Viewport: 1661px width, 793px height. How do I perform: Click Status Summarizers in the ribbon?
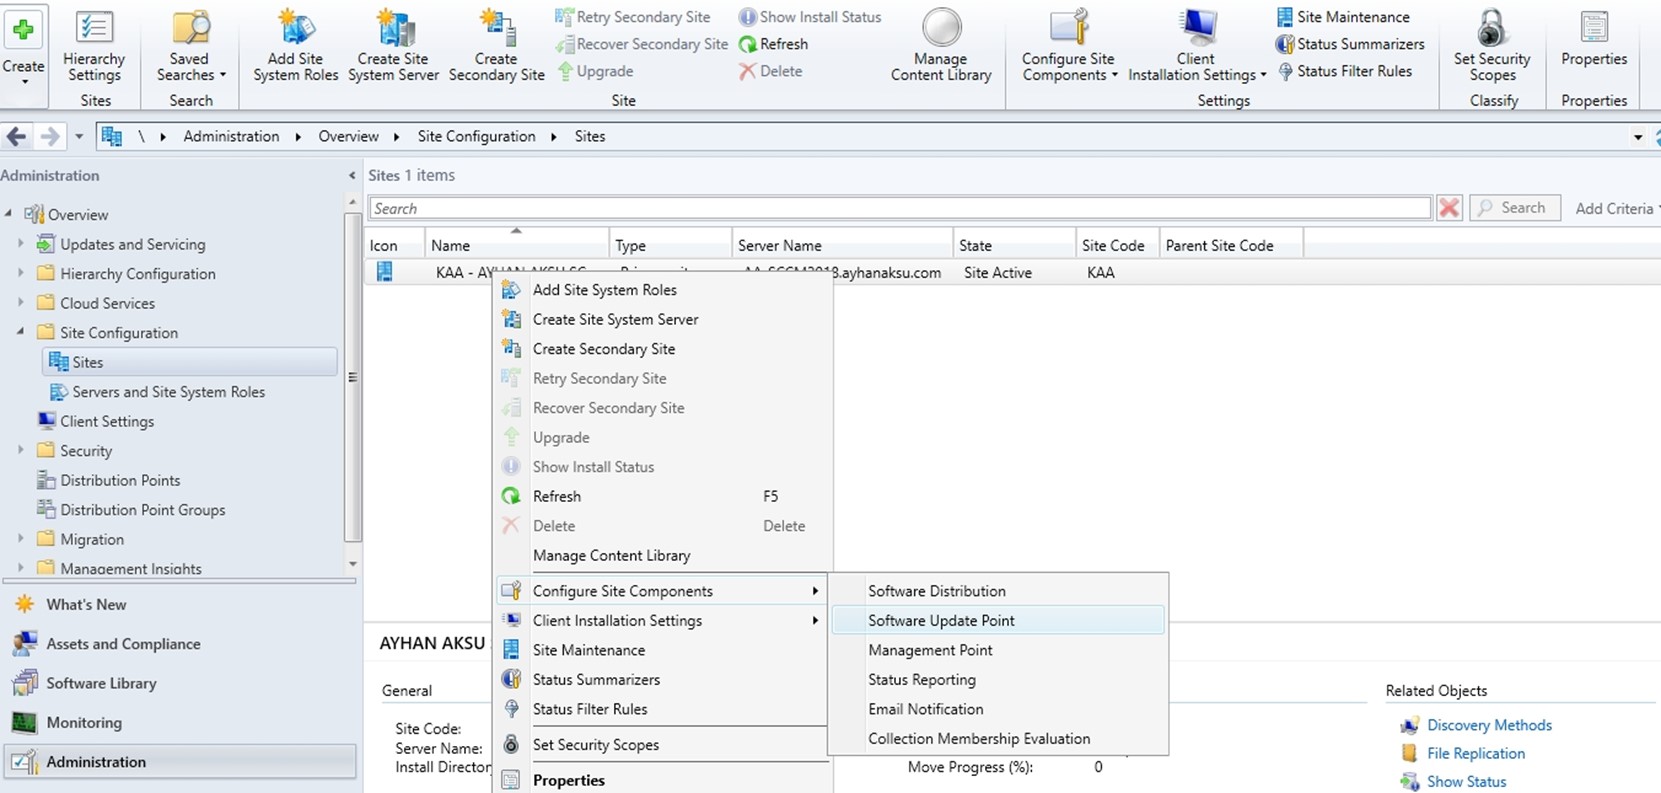pos(1350,44)
